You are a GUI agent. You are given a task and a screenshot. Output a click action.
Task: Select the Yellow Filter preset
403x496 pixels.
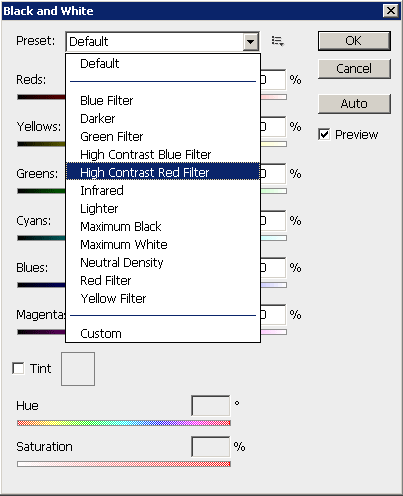[163, 298]
